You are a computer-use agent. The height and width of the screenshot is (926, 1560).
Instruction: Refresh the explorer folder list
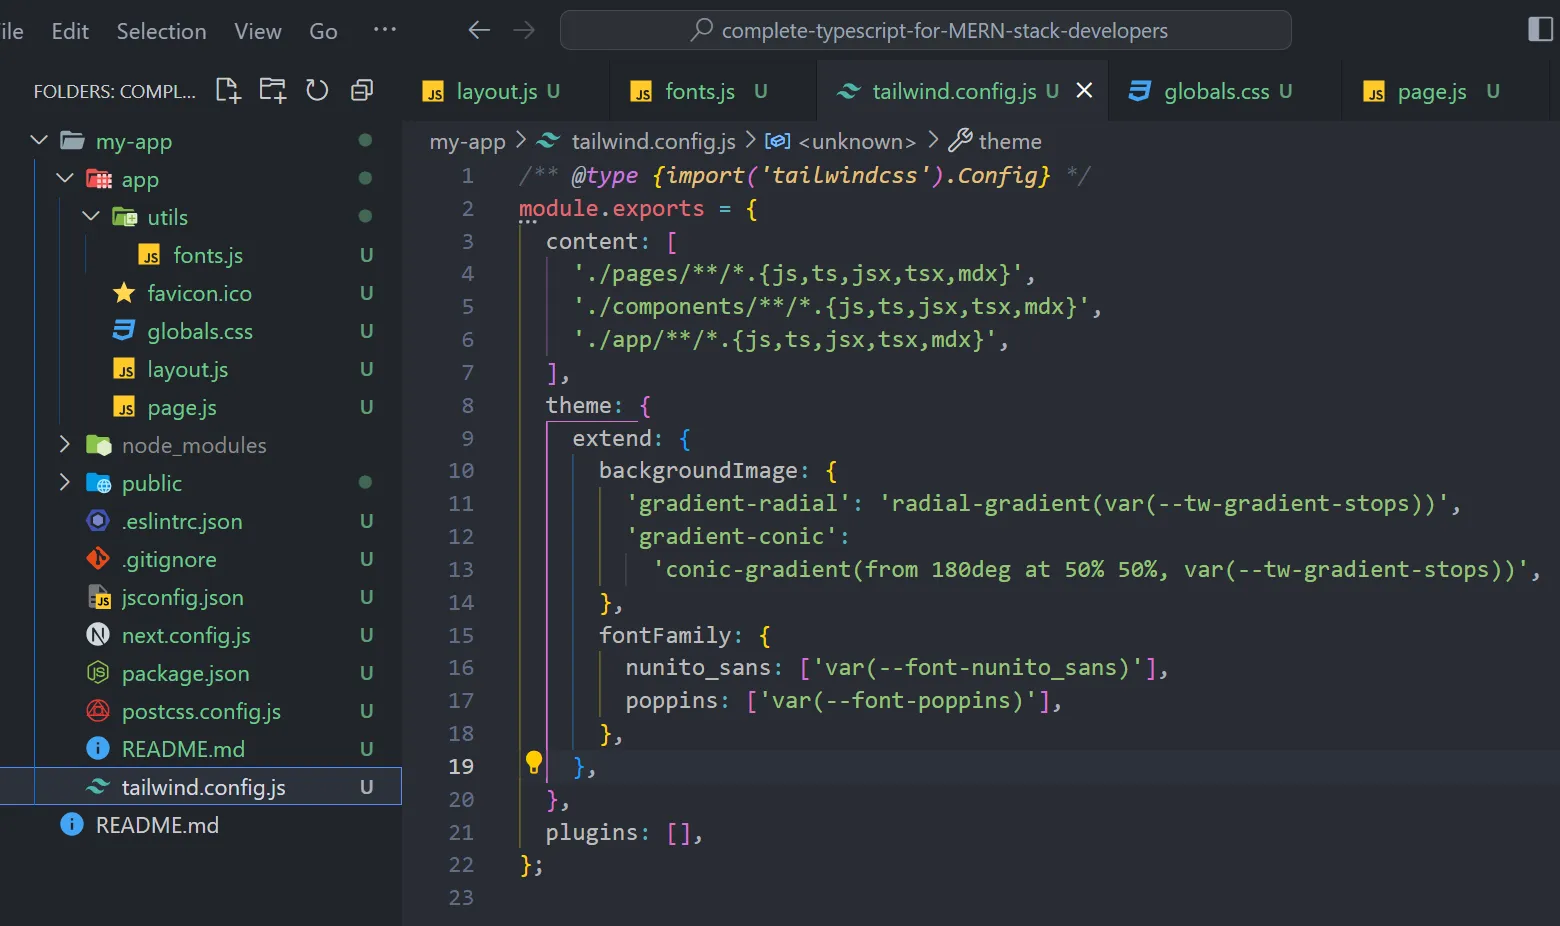click(x=317, y=91)
